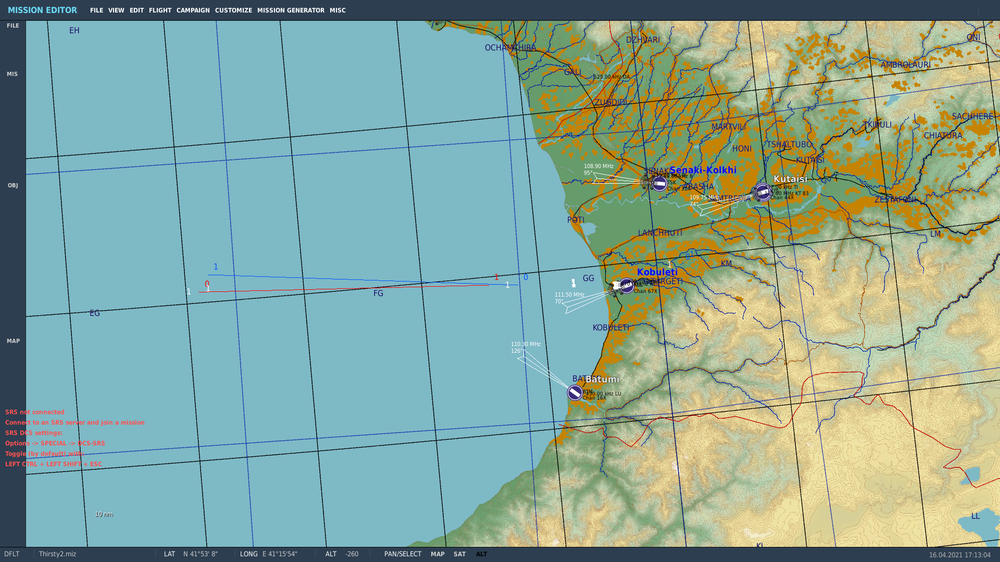Select the MAP section in left sidebar
This screenshot has height=562, width=1000.
(x=13, y=341)
